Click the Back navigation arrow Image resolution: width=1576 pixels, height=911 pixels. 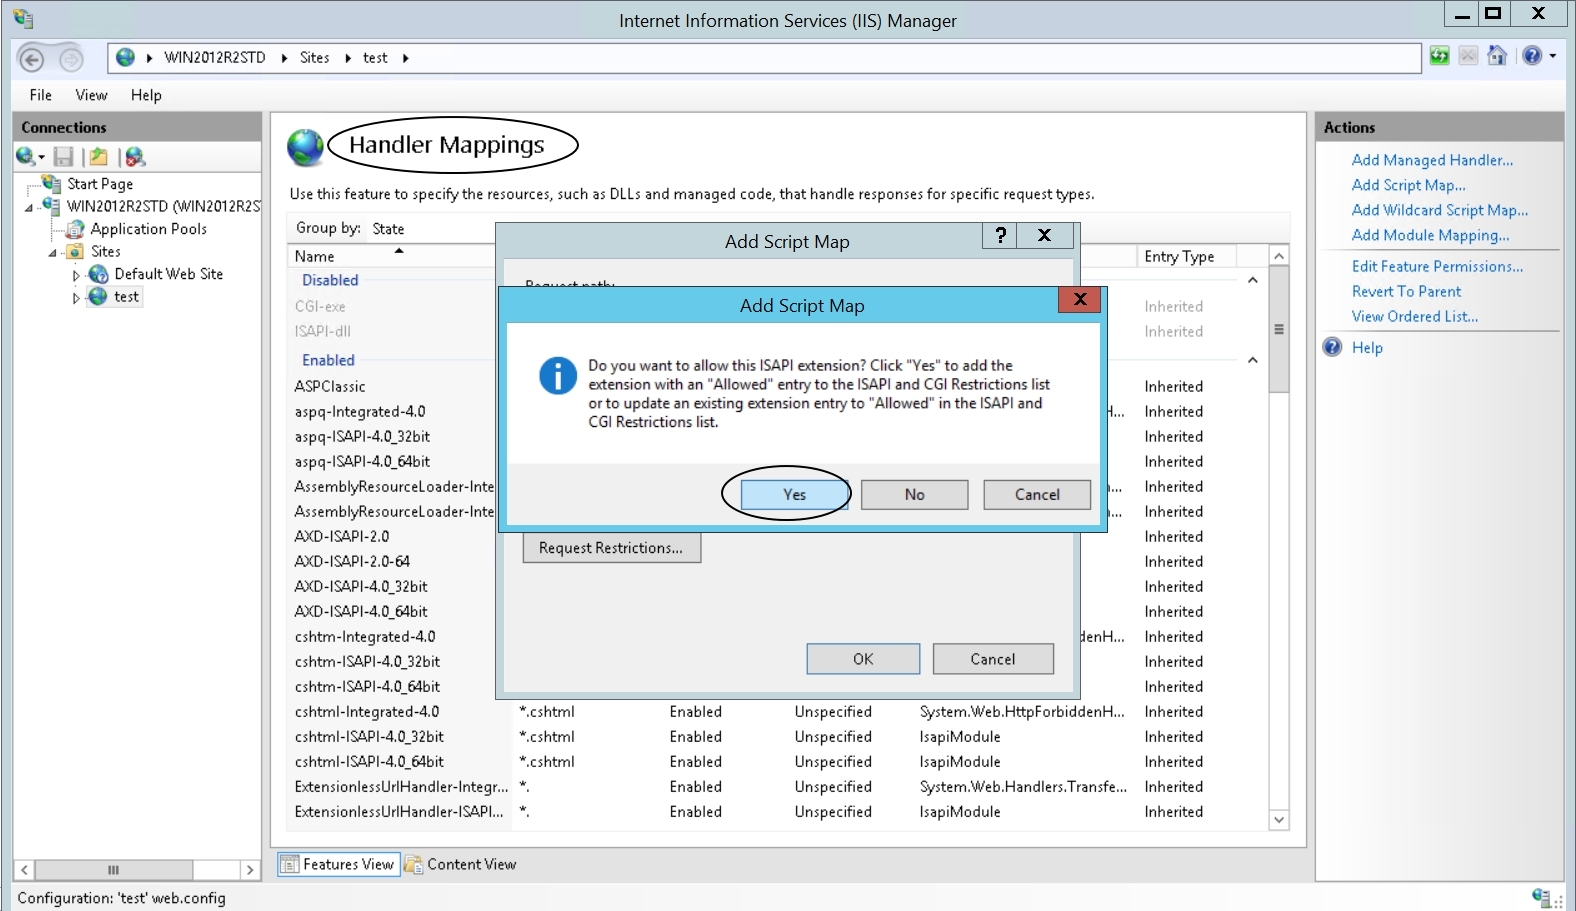pos(32,59)
